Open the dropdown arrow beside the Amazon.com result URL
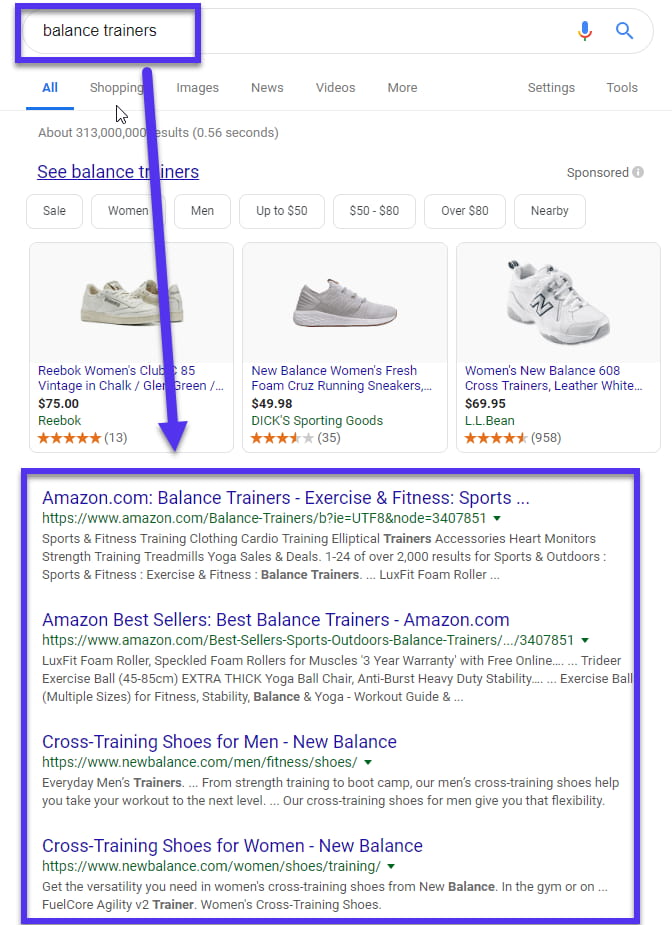The image size is (672, 925). tap(495, 518)
